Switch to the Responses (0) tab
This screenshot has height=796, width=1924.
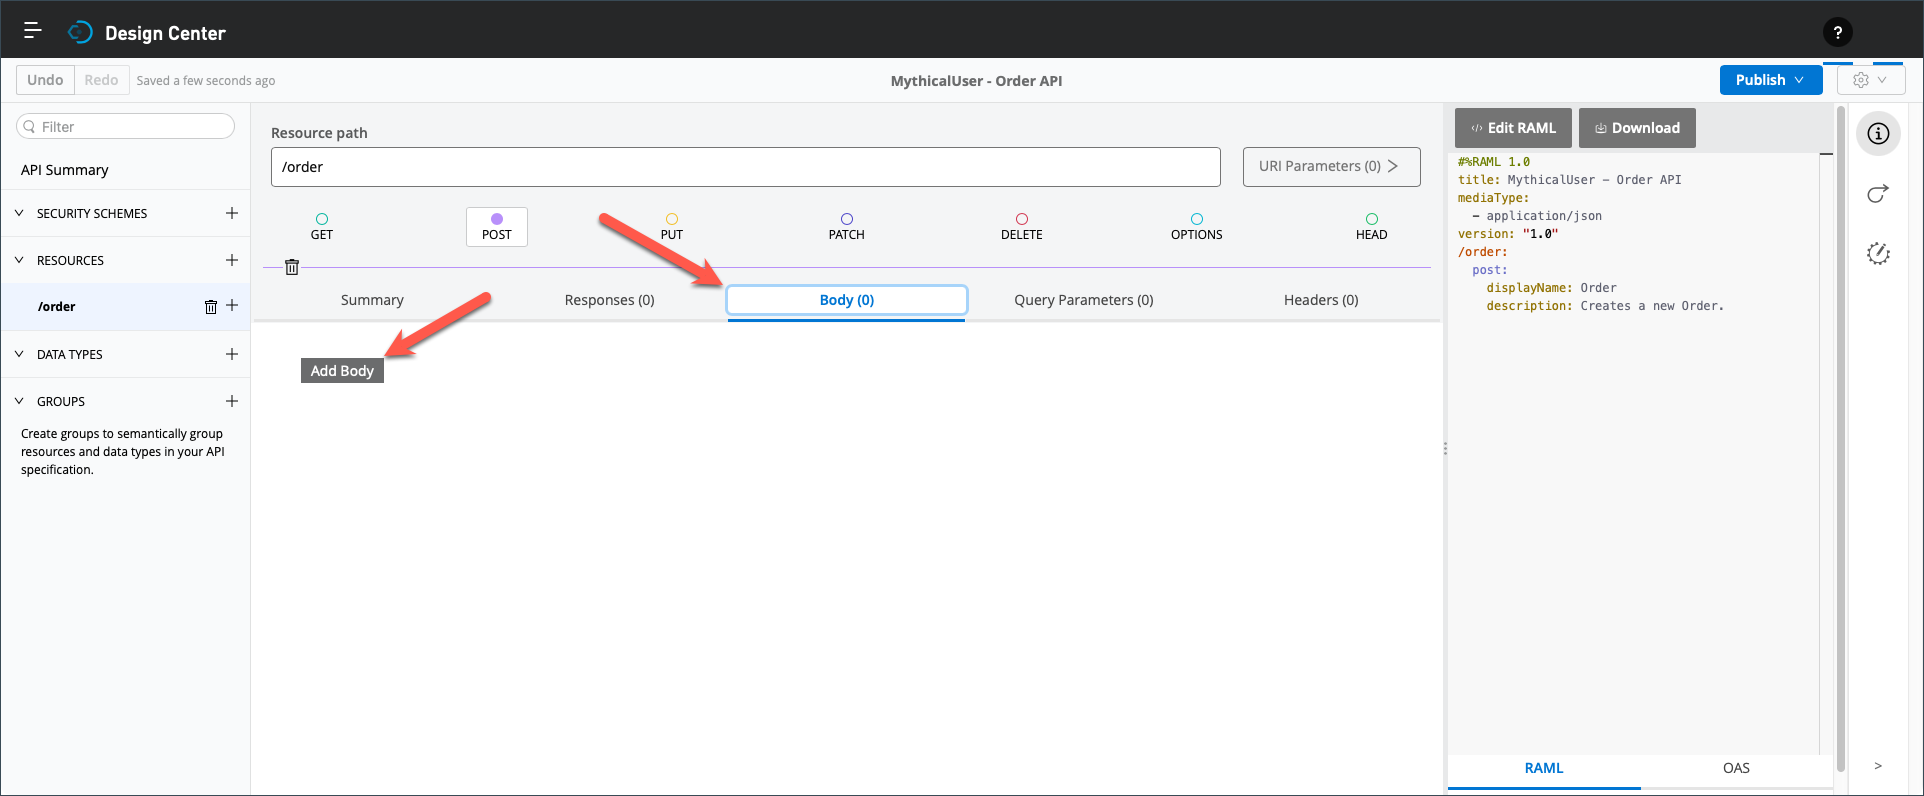coord(610,300)
